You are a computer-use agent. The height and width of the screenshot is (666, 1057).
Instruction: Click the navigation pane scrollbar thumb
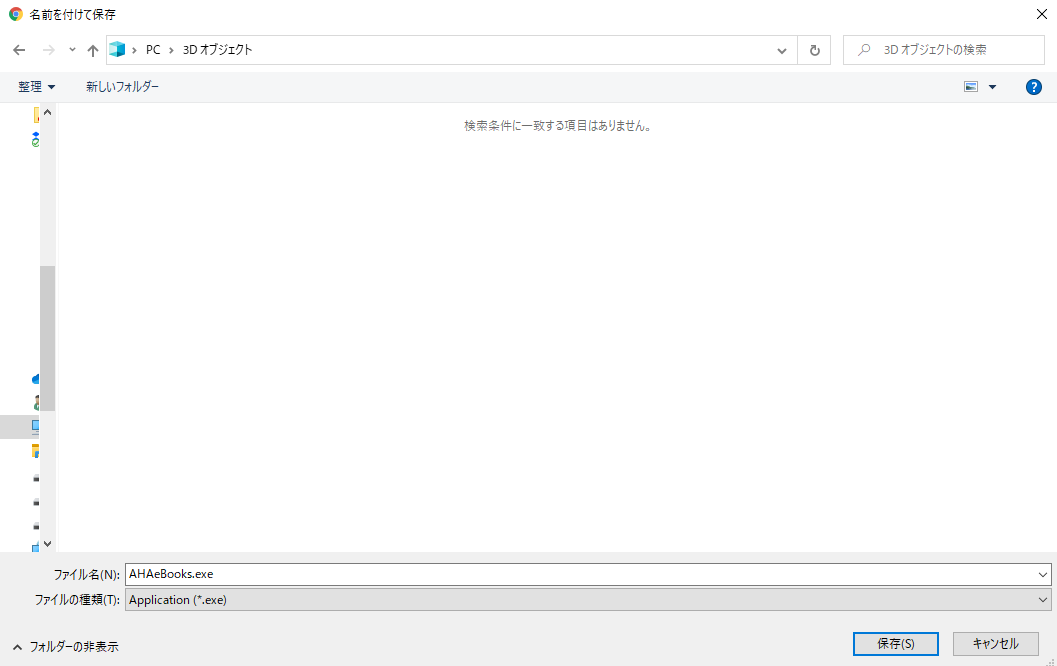point(47,338)
